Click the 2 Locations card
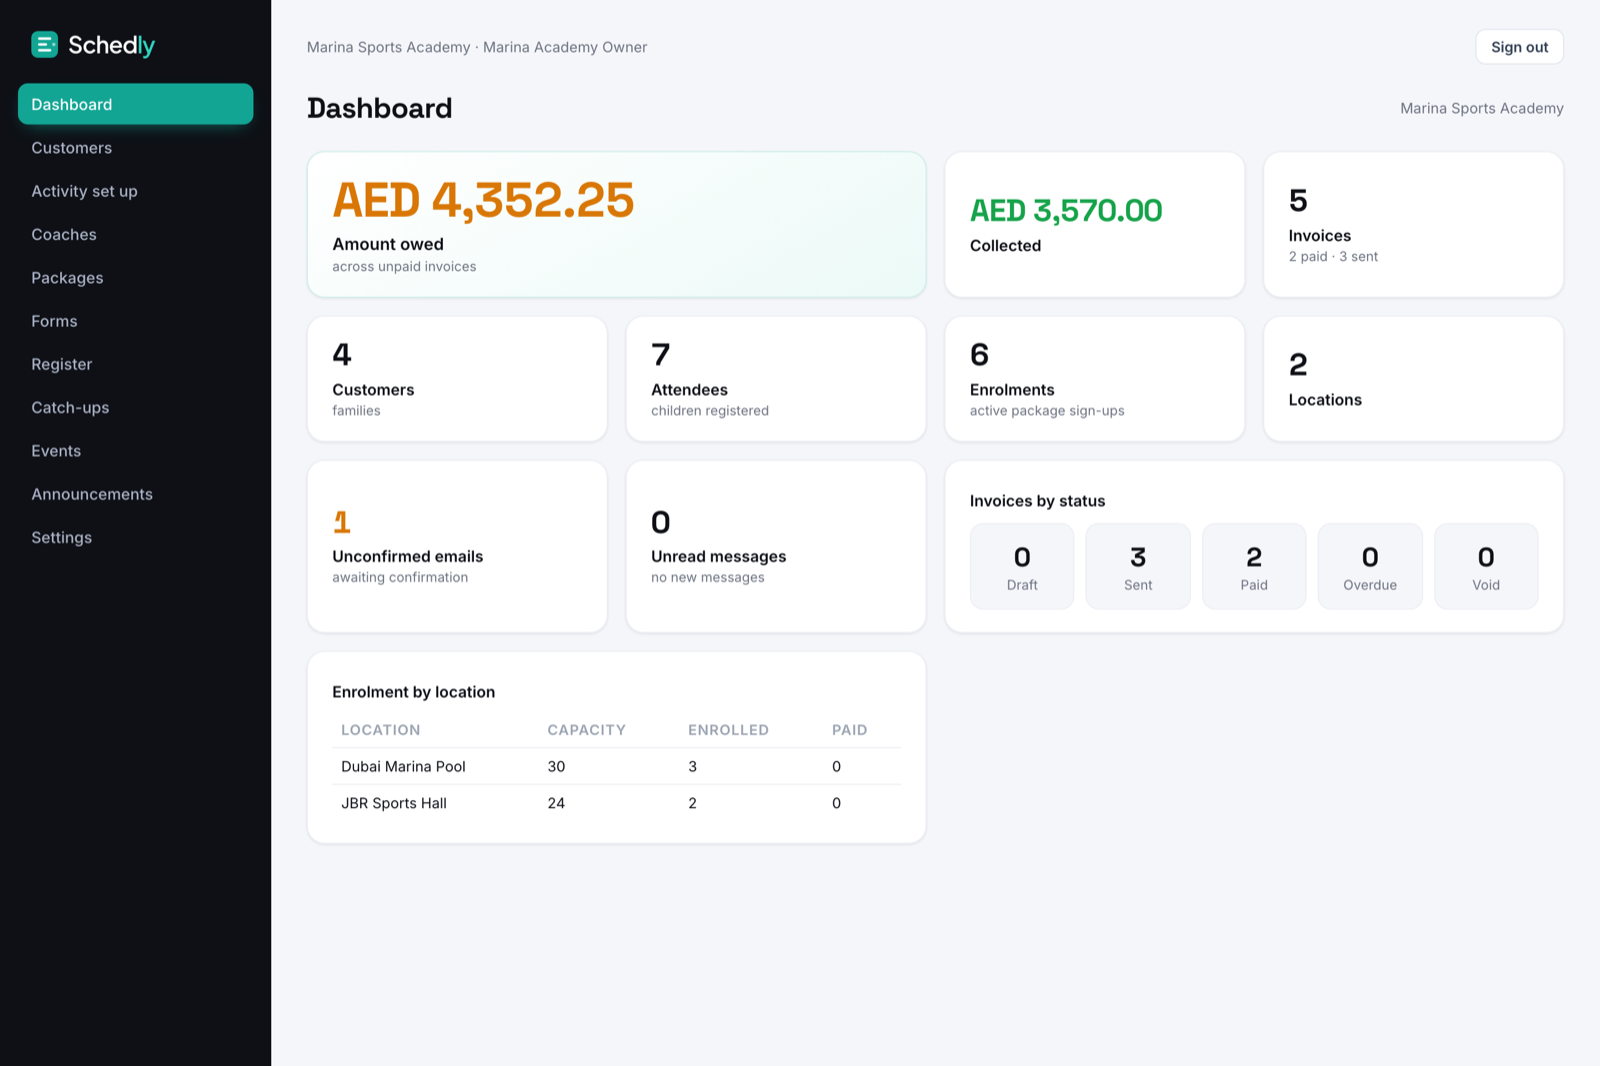Screen dimensions: 1600x1066 click(1413, 379)
